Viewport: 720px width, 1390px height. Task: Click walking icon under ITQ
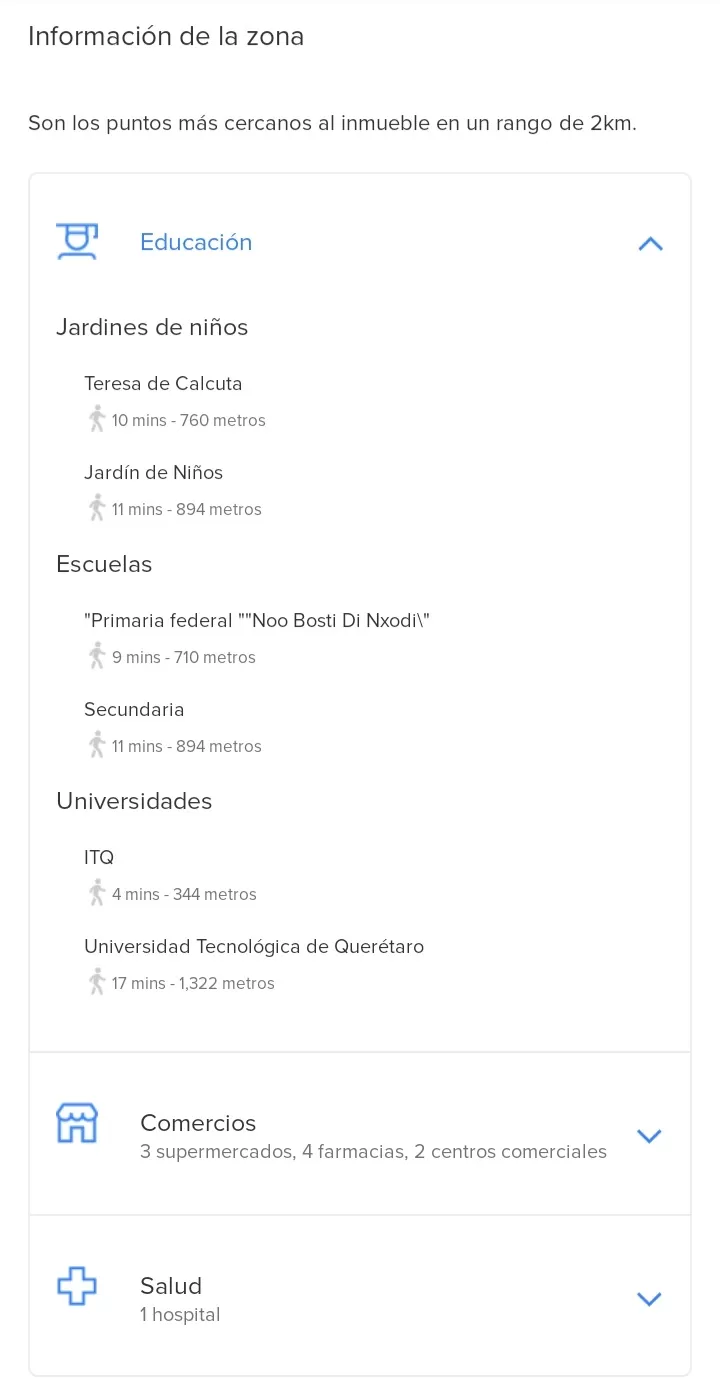click(x=97, y=894)
